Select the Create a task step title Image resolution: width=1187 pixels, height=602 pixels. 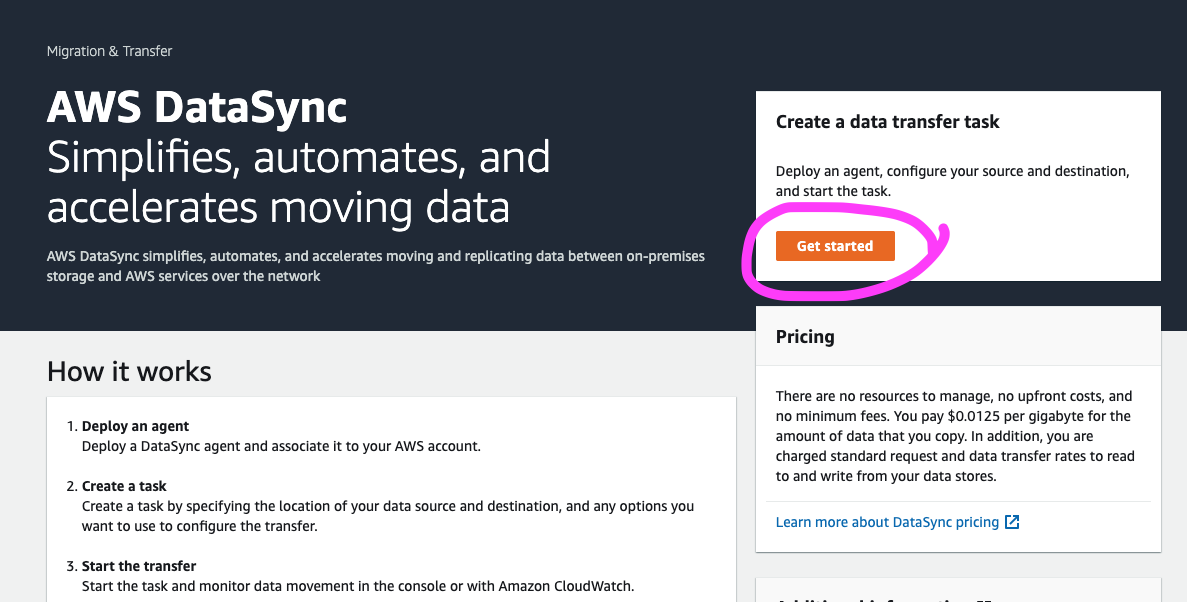tap(124, 486)
